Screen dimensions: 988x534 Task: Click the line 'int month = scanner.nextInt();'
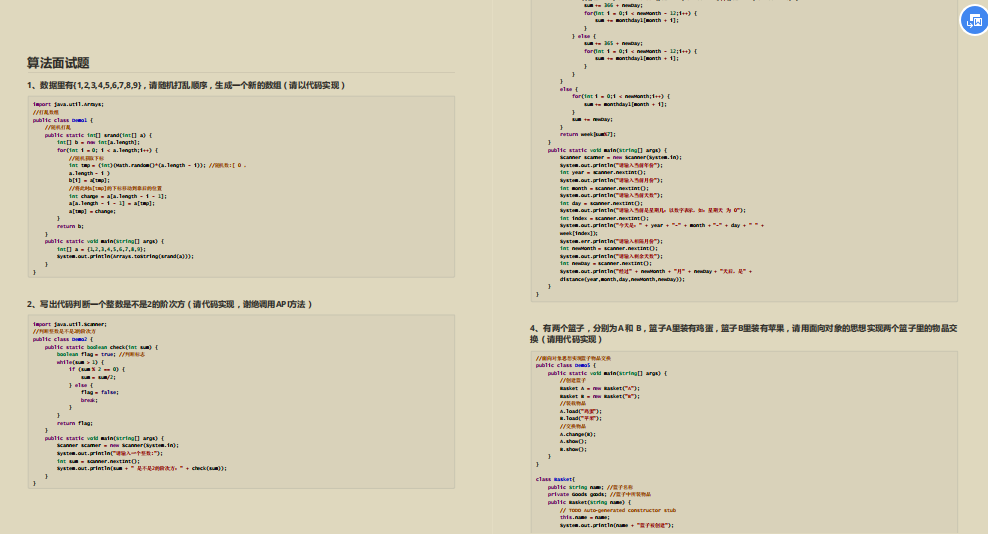(604, 188)
